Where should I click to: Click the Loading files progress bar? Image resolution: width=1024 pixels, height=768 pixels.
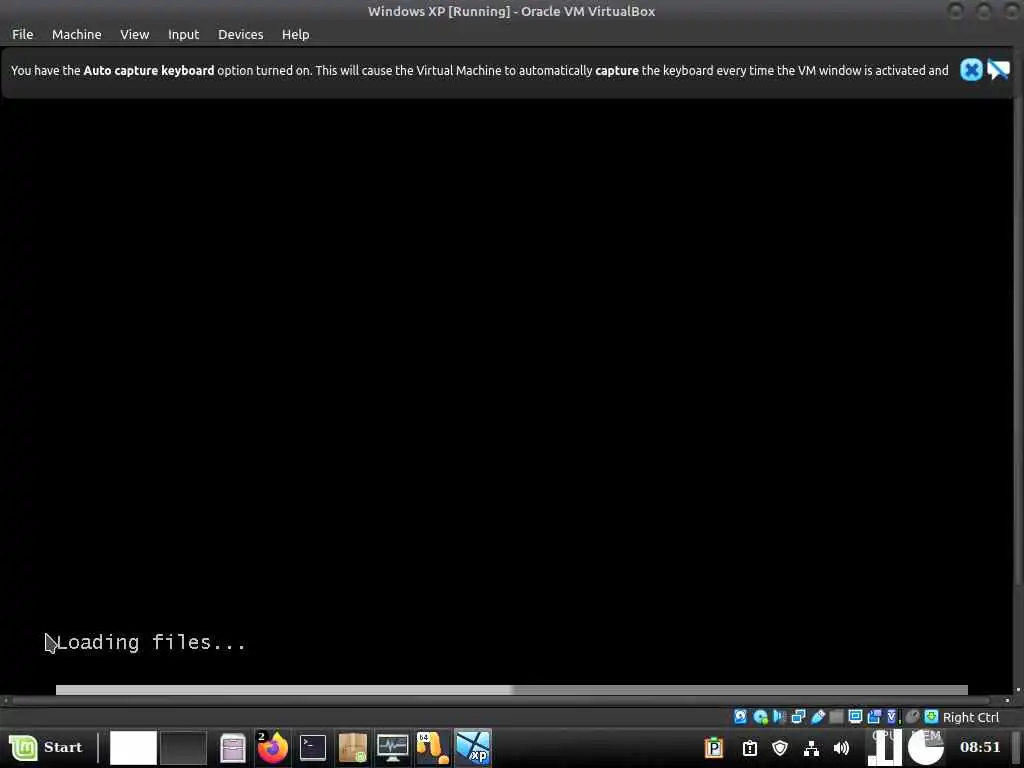pyautogui.click(x=511, y=690)
